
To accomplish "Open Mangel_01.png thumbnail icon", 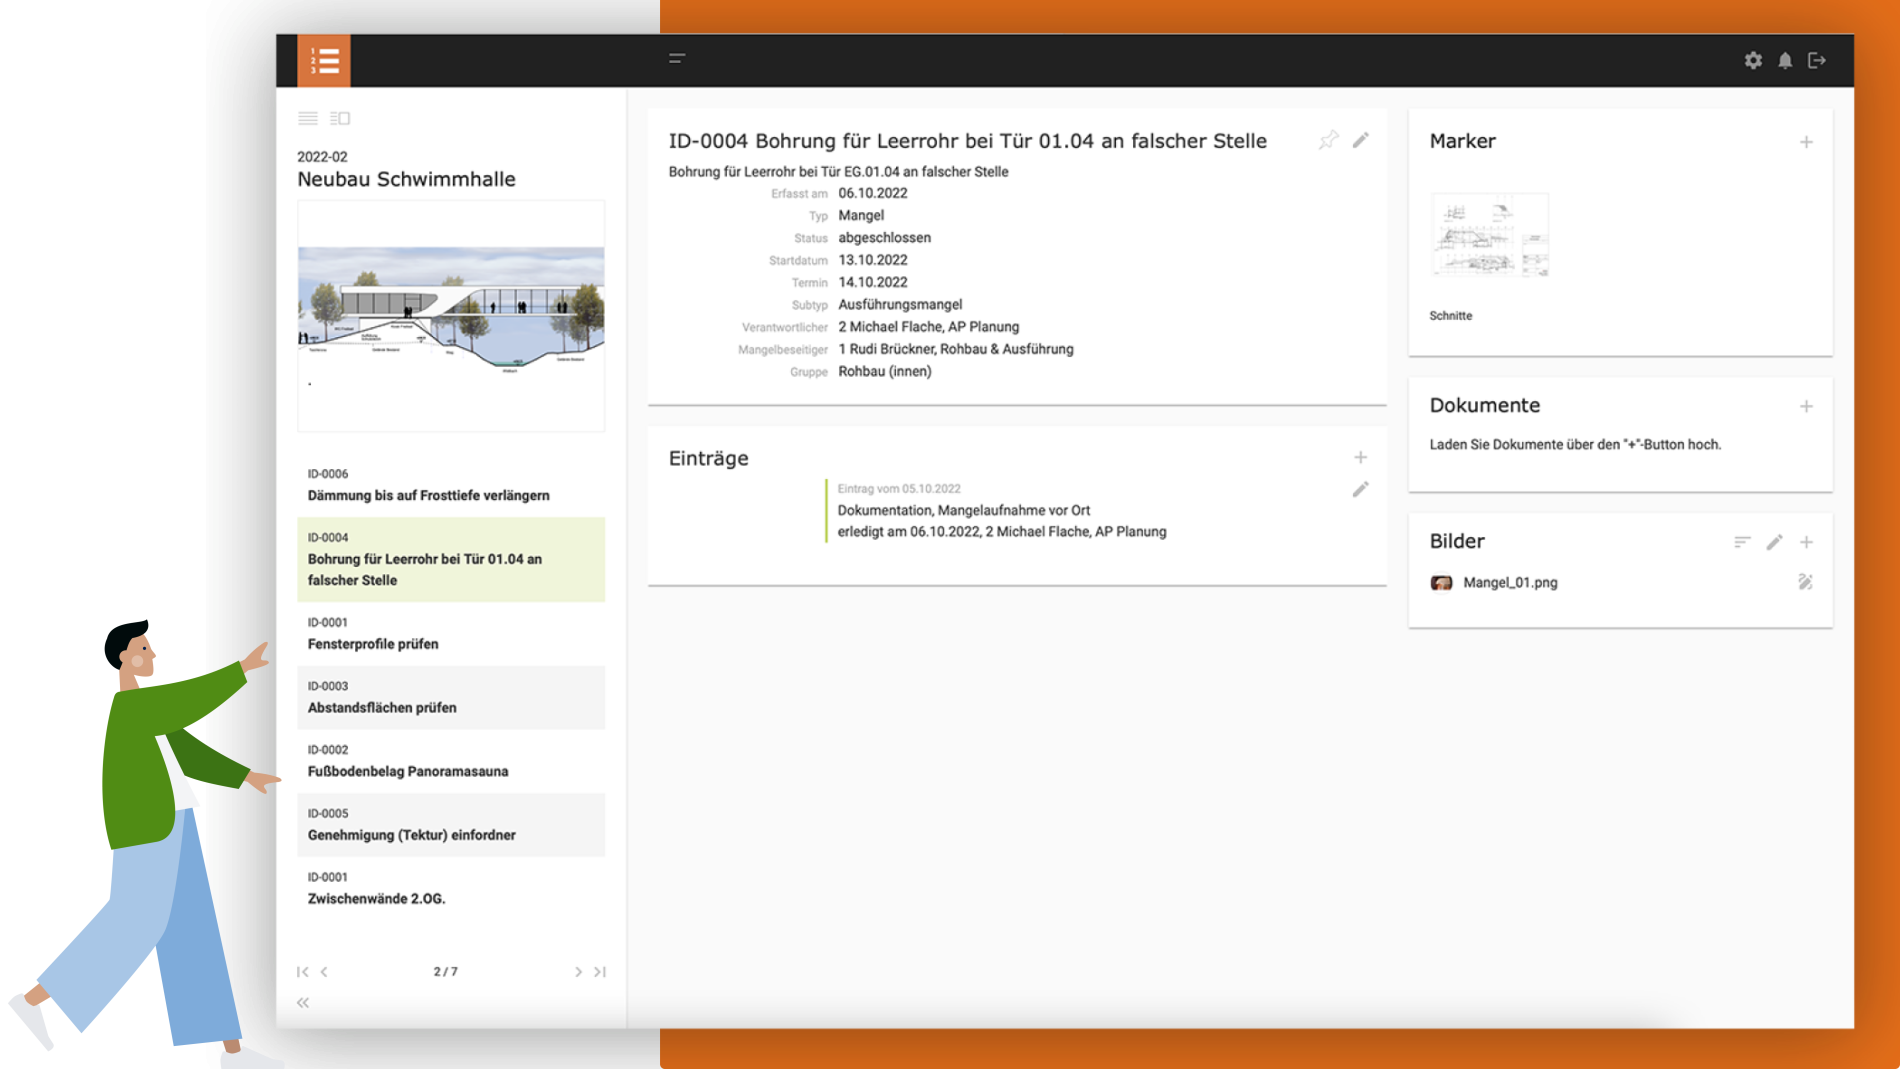I will (1441, 583).
